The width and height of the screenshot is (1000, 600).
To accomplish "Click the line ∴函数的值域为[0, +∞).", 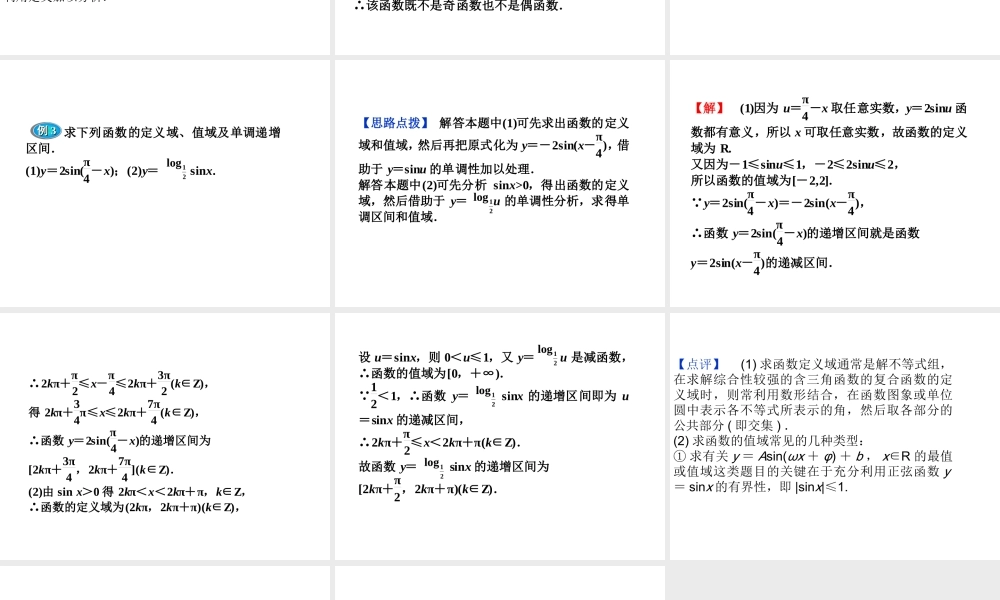I will pyautogui.click(x=431, y=373).
